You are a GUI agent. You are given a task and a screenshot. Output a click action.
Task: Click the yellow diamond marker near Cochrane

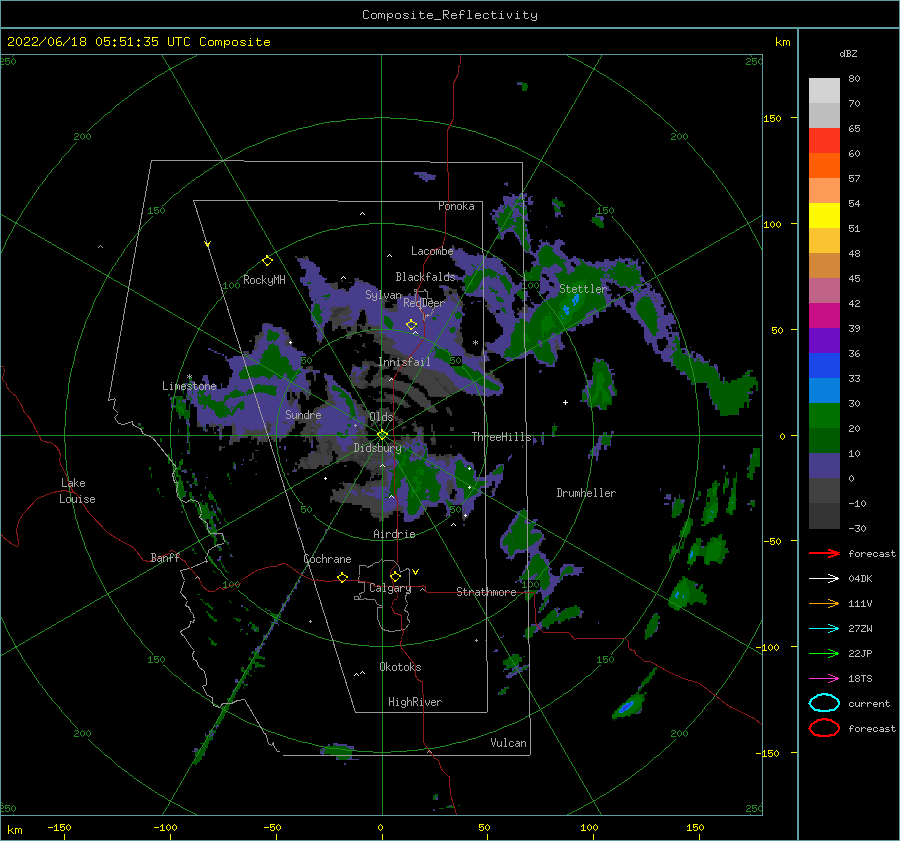(x=342, y=577)
